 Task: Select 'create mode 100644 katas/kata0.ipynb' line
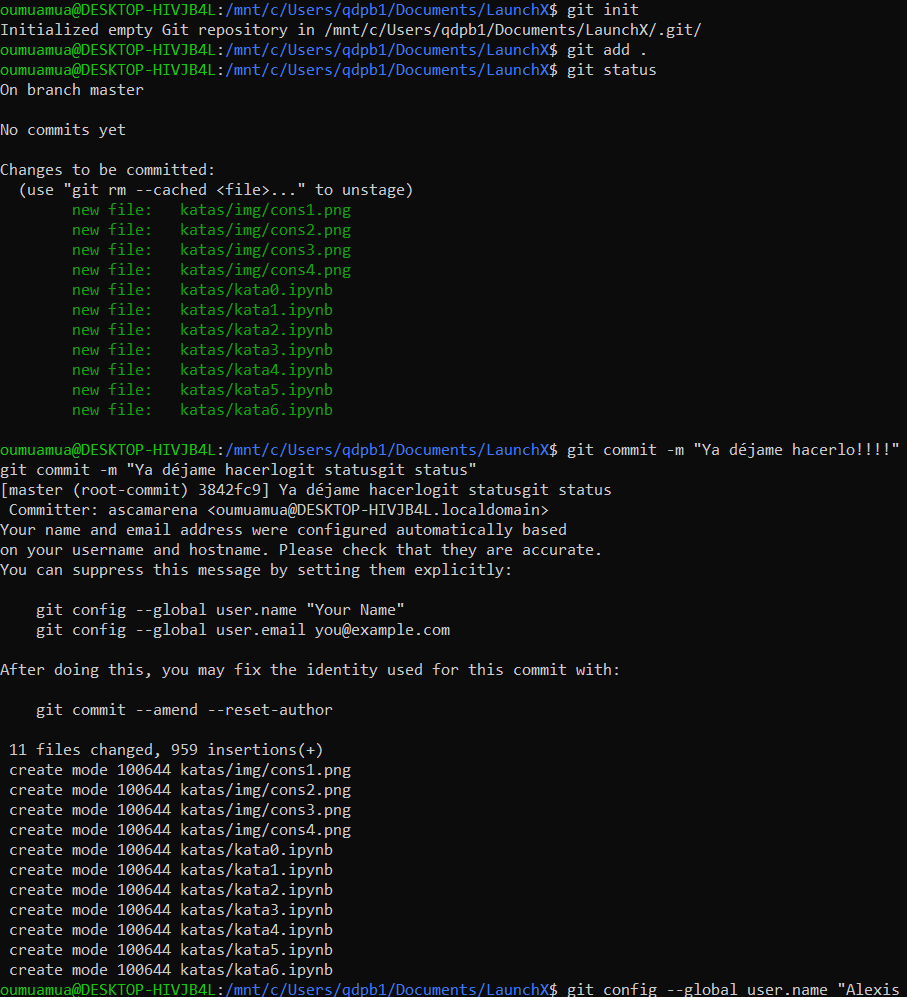click(171, 849)
